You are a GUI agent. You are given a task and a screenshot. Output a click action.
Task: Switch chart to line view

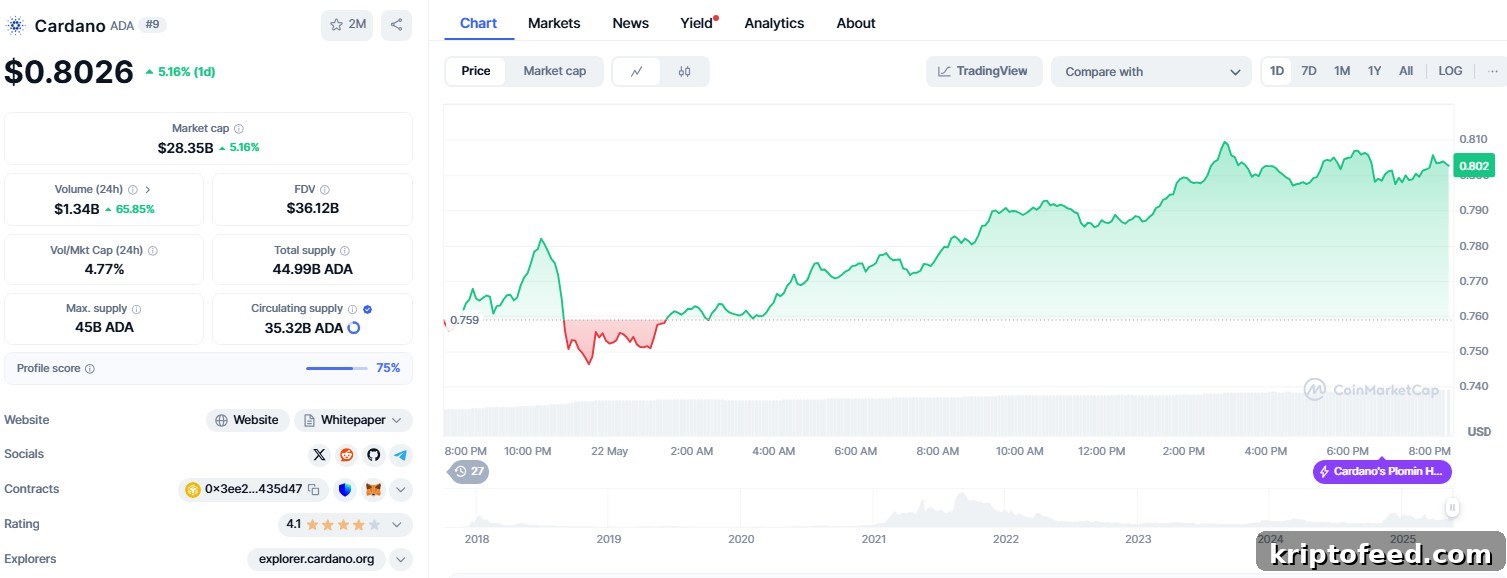tap(637, 71)
